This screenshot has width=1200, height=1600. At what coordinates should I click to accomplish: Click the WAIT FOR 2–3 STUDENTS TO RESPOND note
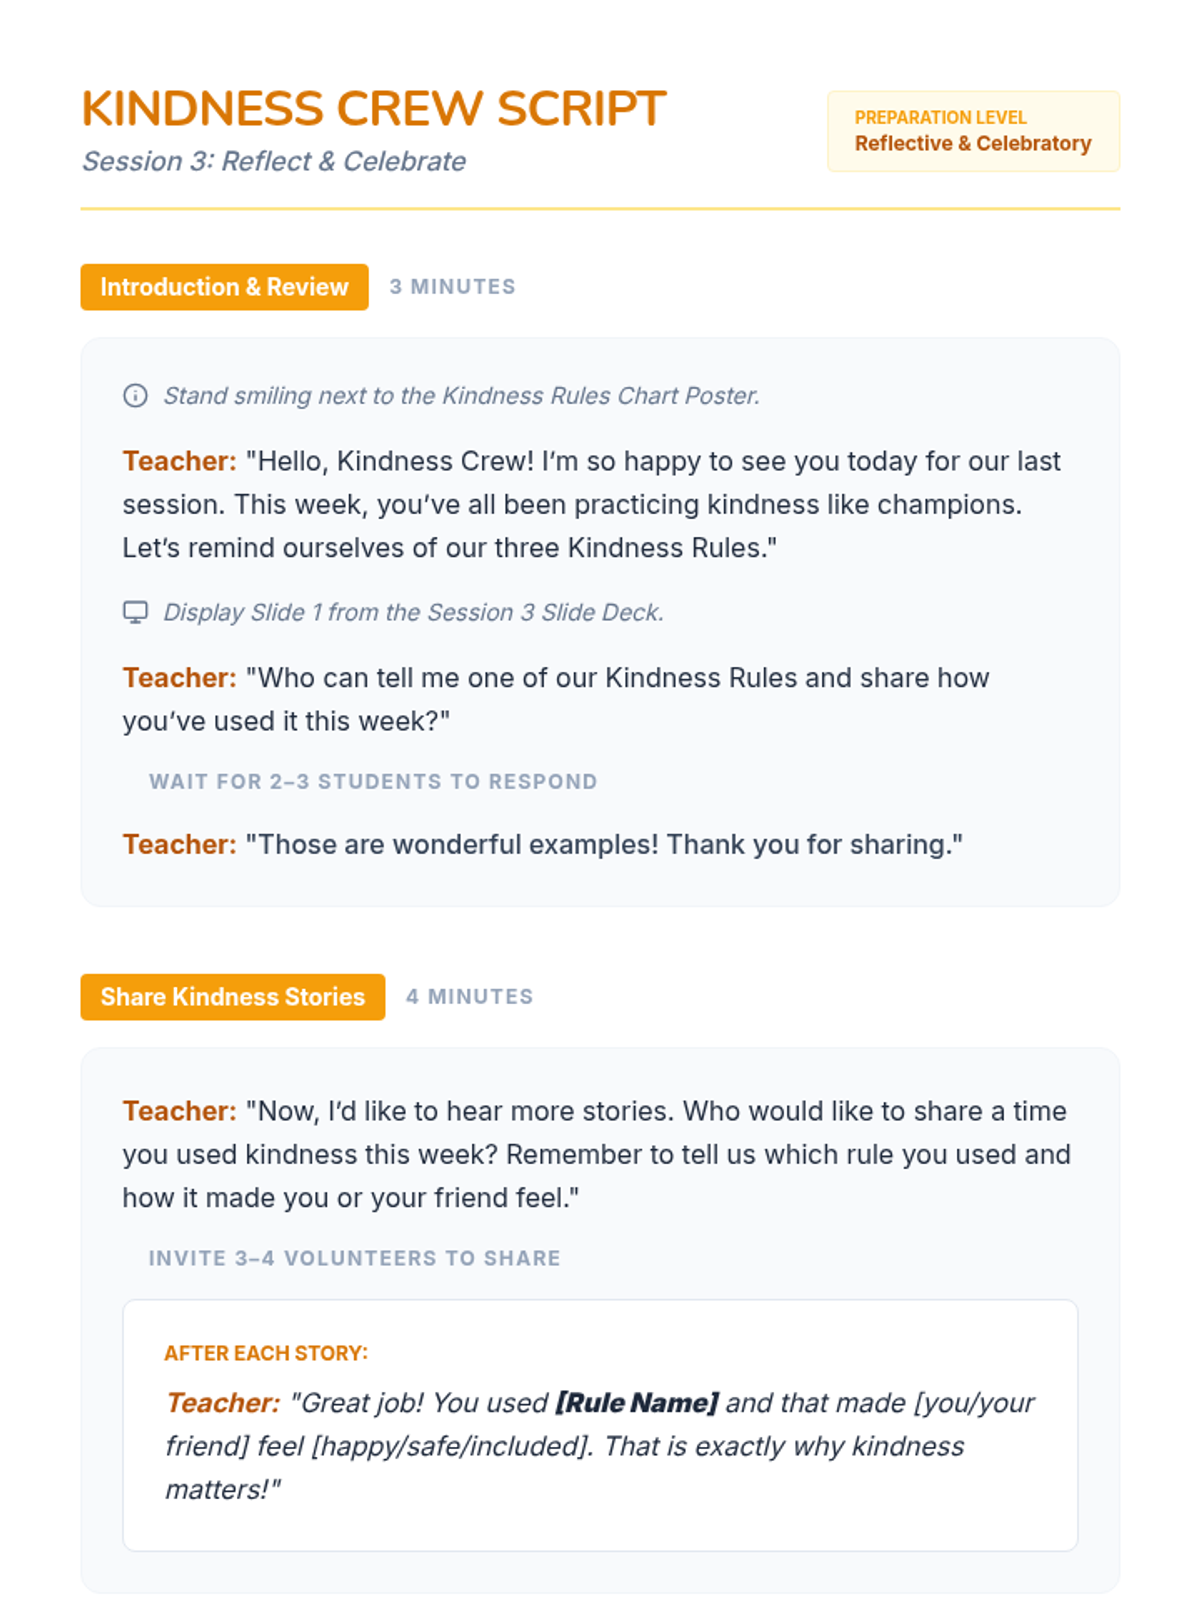coord(373,782)
